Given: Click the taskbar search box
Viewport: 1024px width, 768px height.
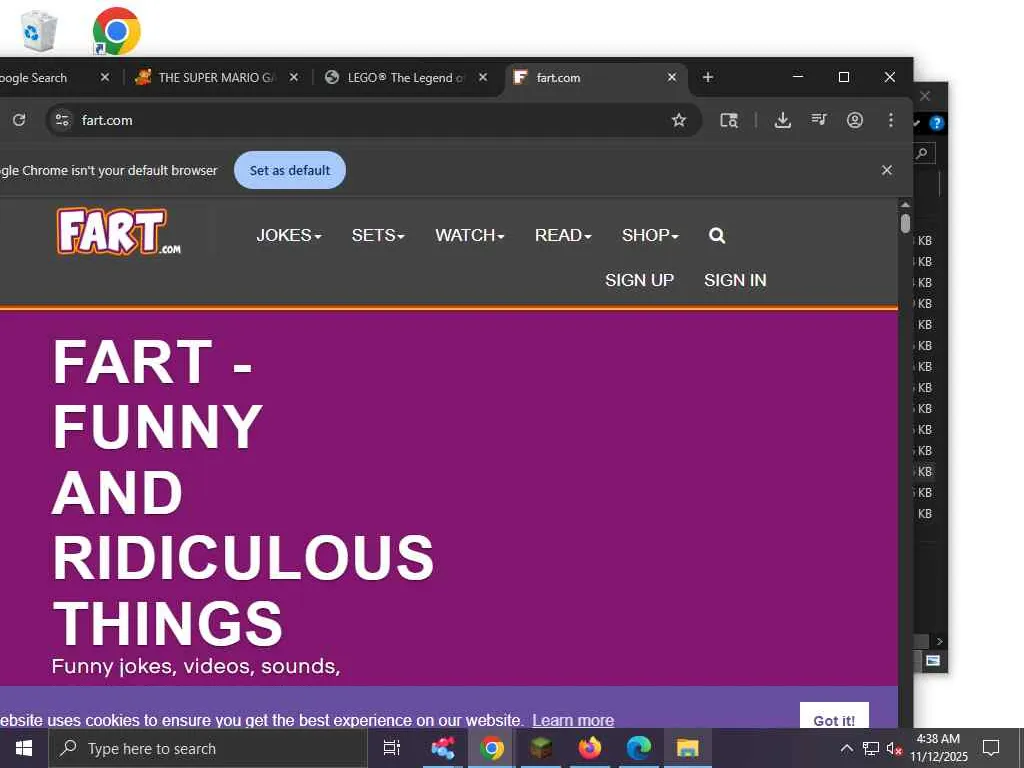Looking at the screenshot, I should [208, 748].
